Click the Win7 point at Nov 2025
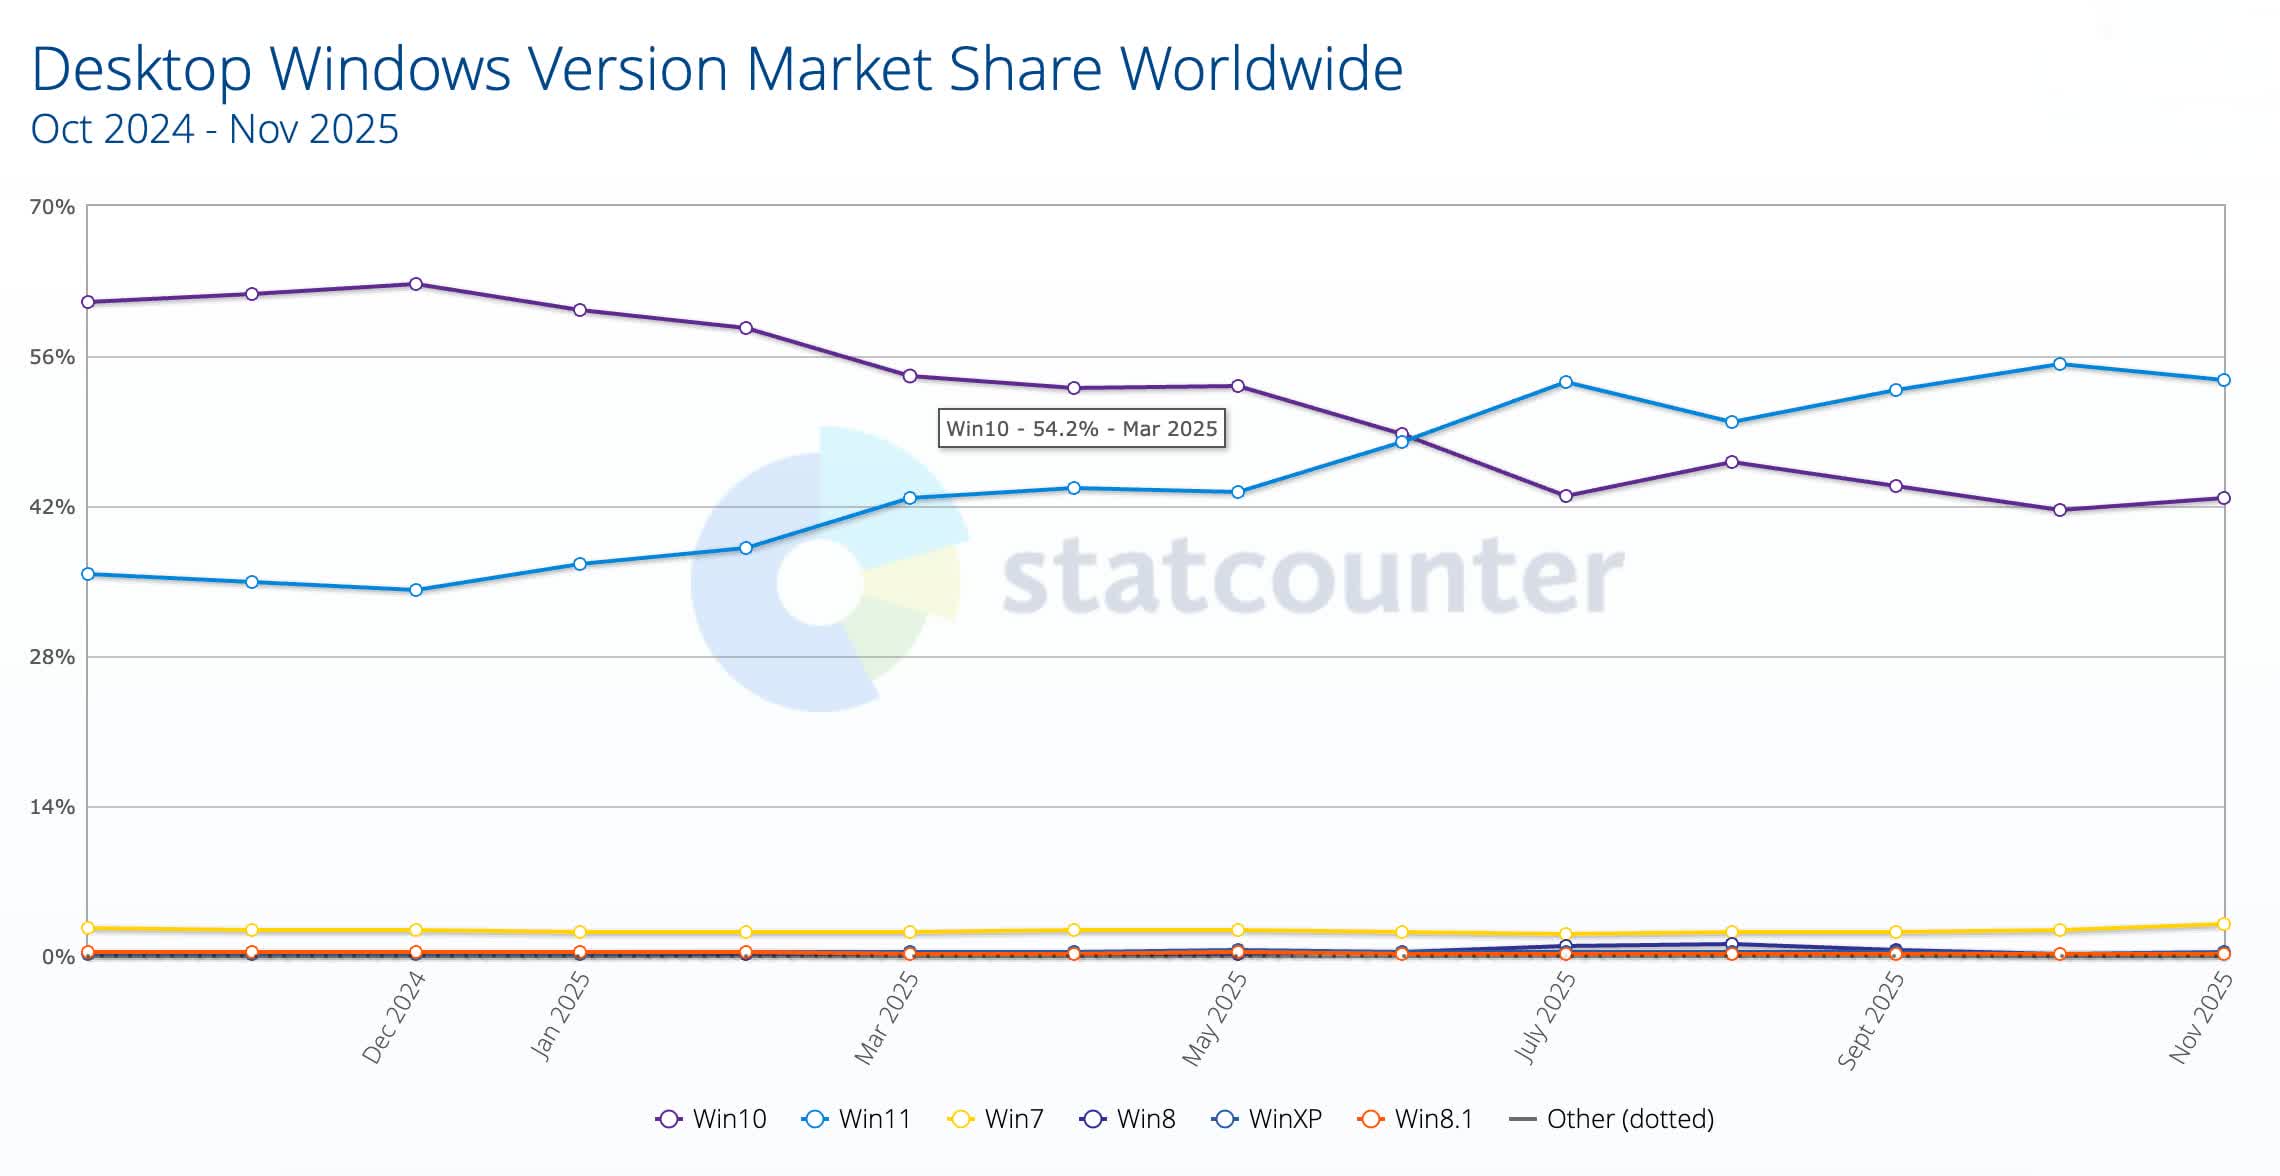This screenshot has width=2280, height=1176. [2224, 924]
